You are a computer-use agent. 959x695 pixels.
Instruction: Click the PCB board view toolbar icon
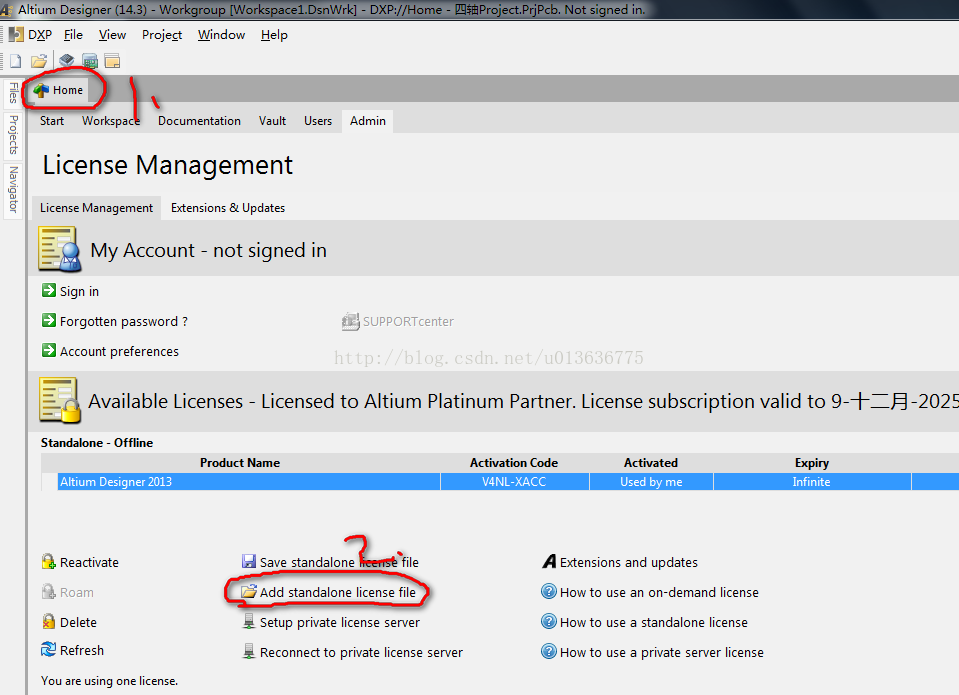[90, 61]
